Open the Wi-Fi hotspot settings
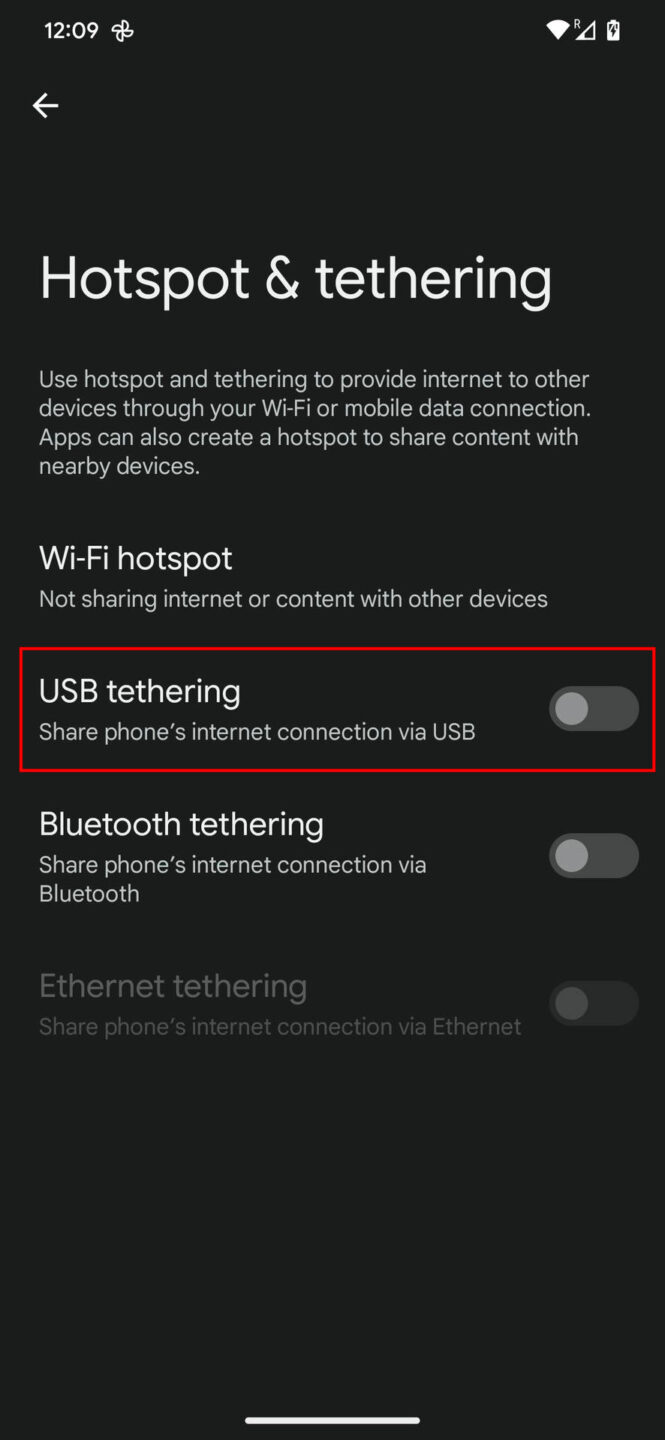 click(x=332, y=576)
